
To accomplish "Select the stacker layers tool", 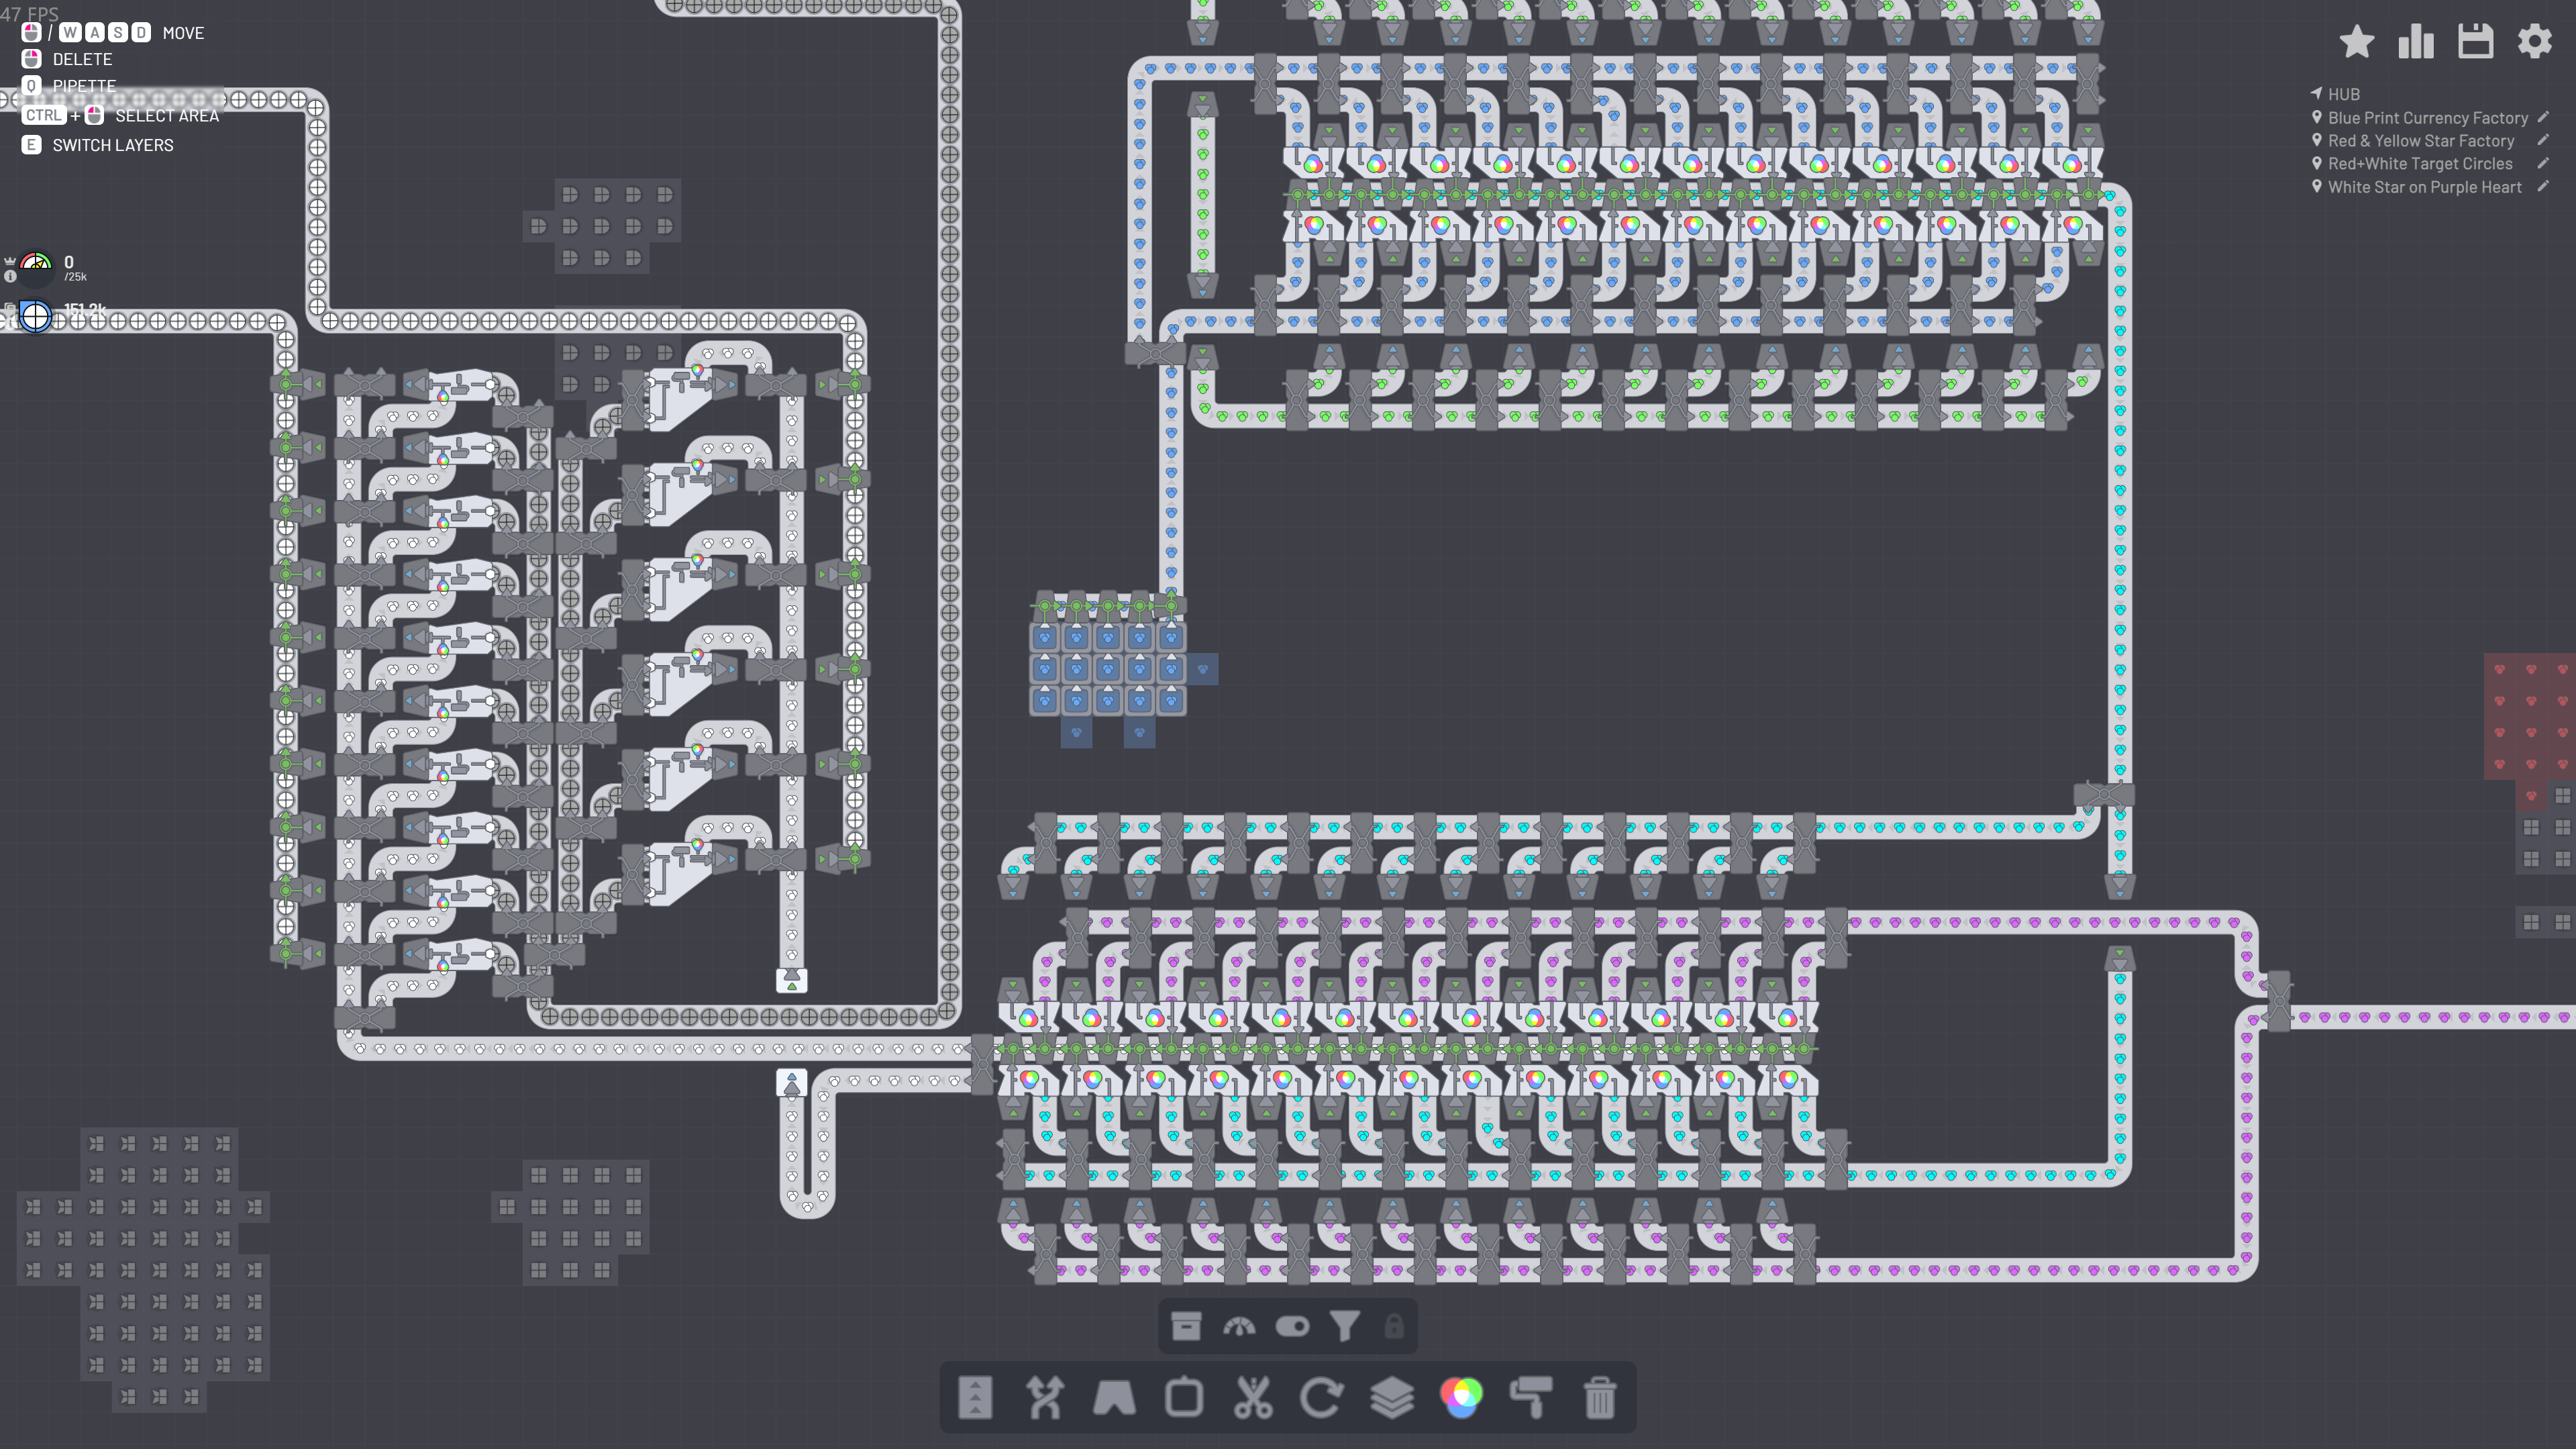I will [1392, 1397].
